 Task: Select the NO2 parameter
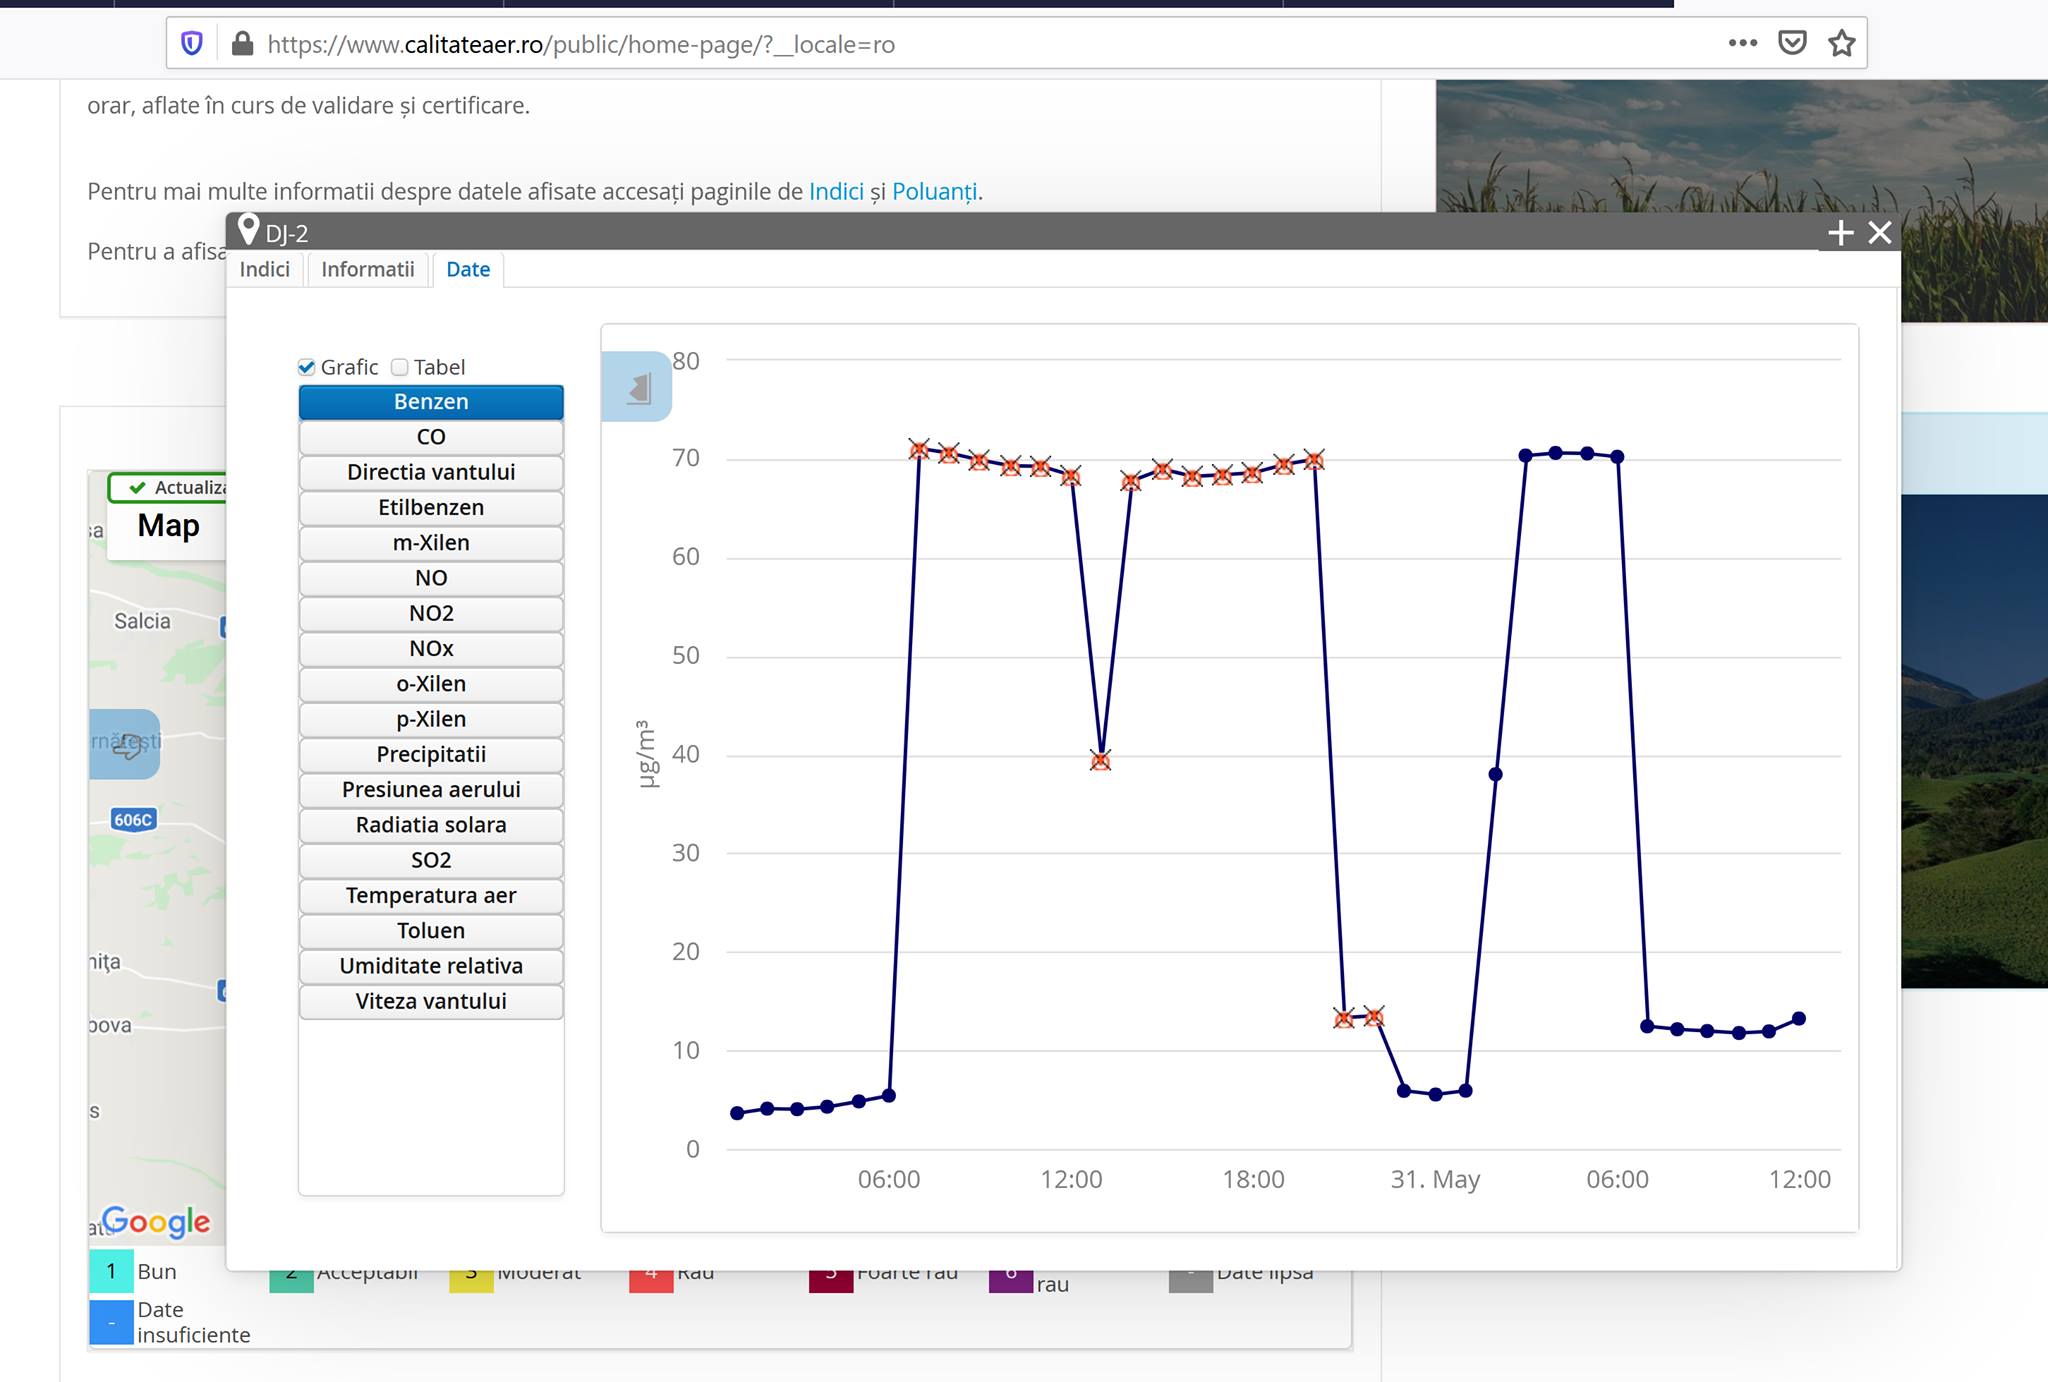[431, 613]
